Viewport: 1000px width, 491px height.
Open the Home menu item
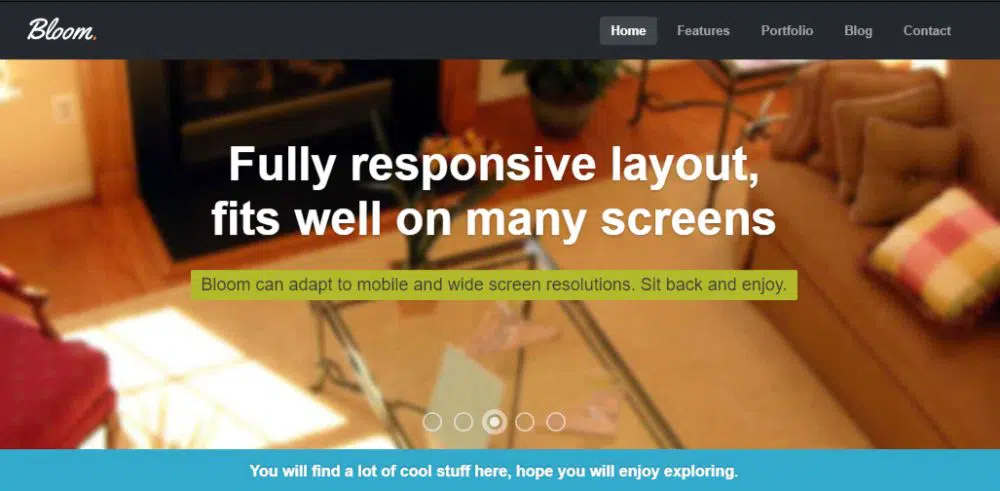pyautogui.click(x=628, y=31)
